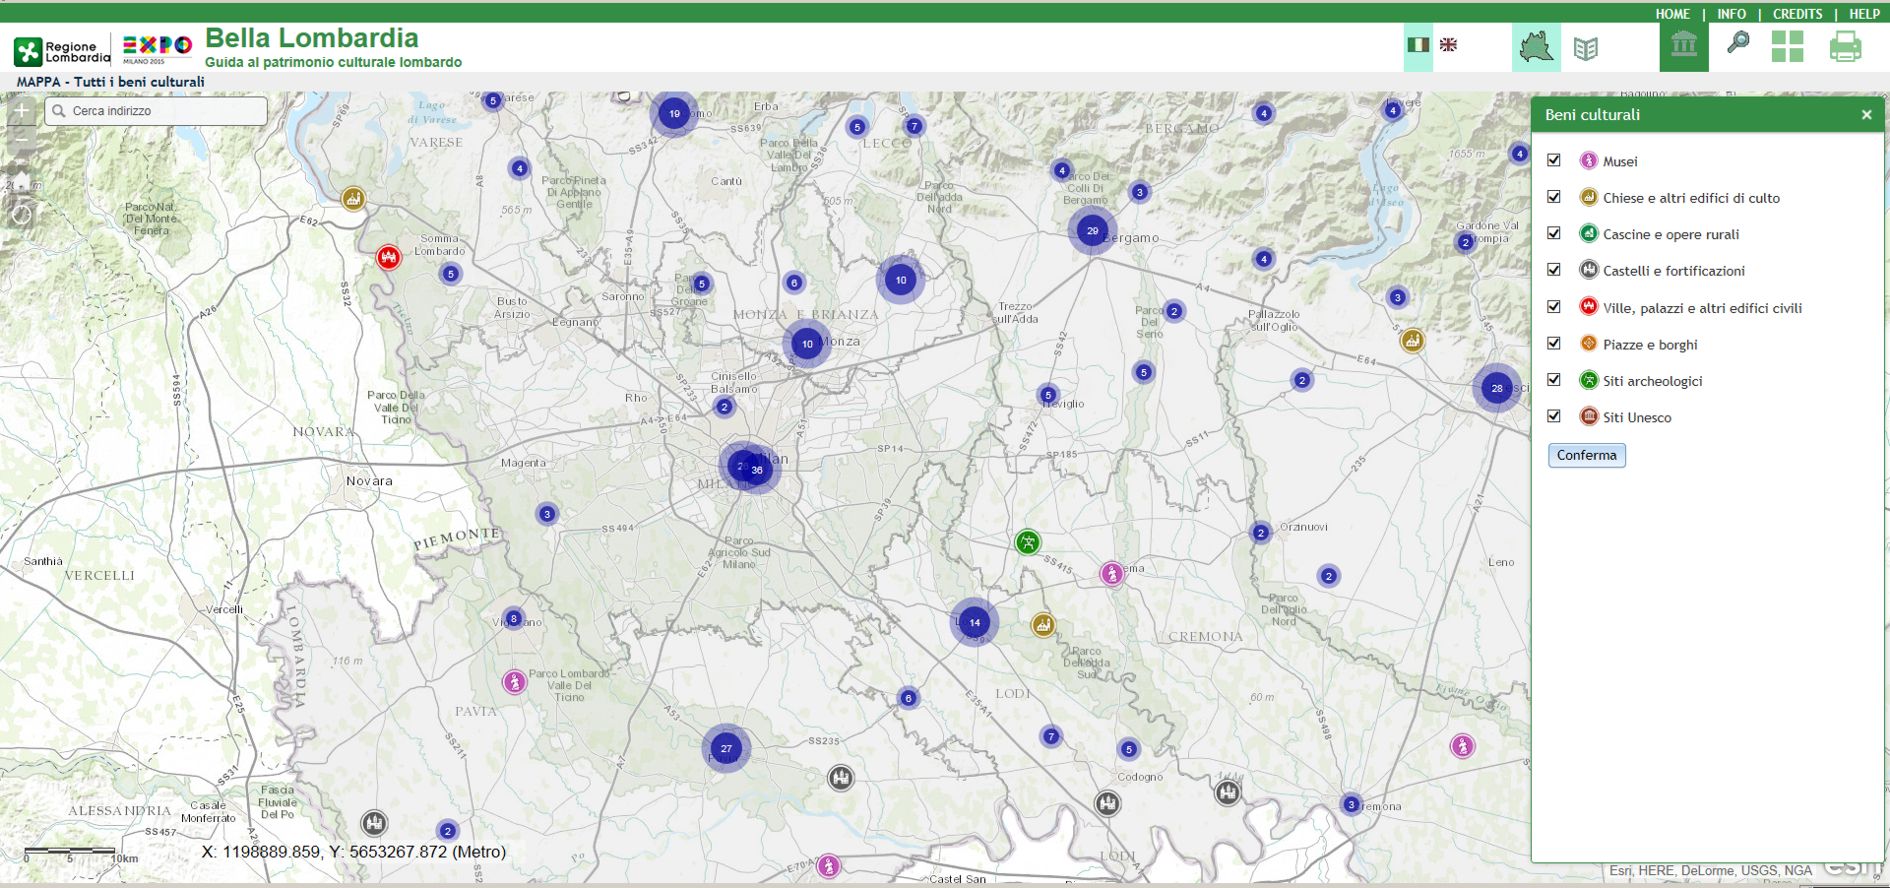Open the Lombardy region map view
The width and height of the screenshot is (1890, 888).
point(1535,47)
